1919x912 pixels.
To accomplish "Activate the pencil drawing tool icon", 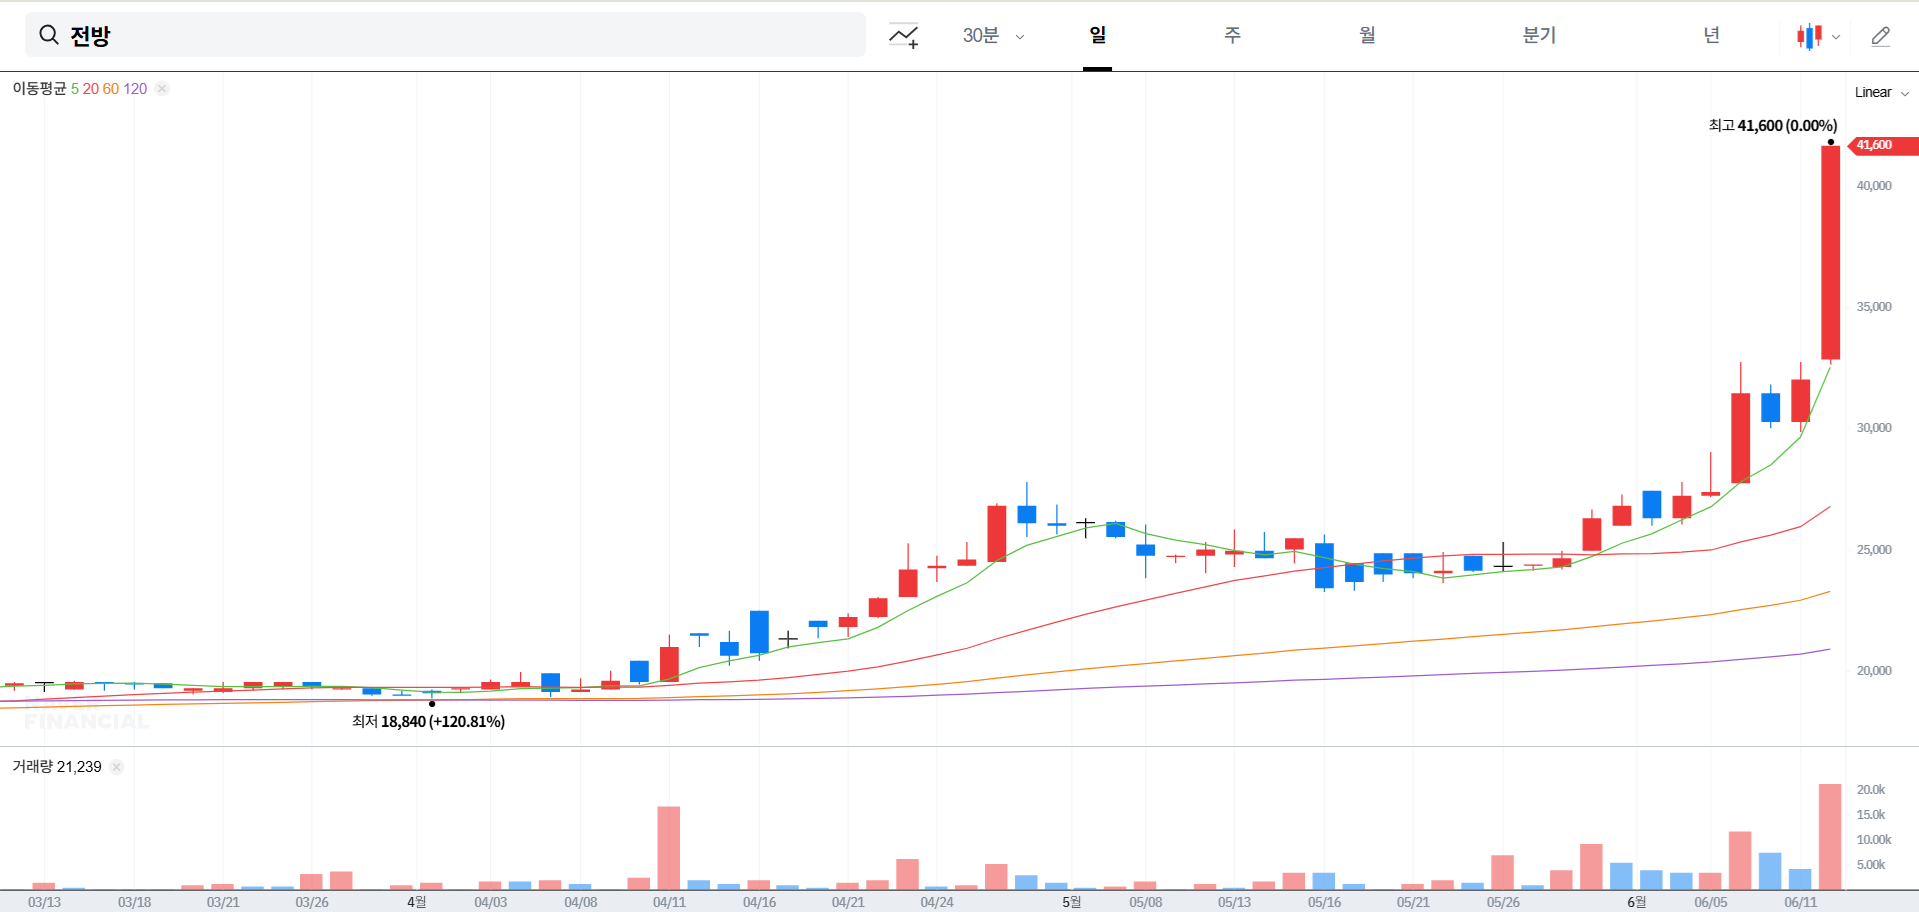I will [x=1881, y=37].
